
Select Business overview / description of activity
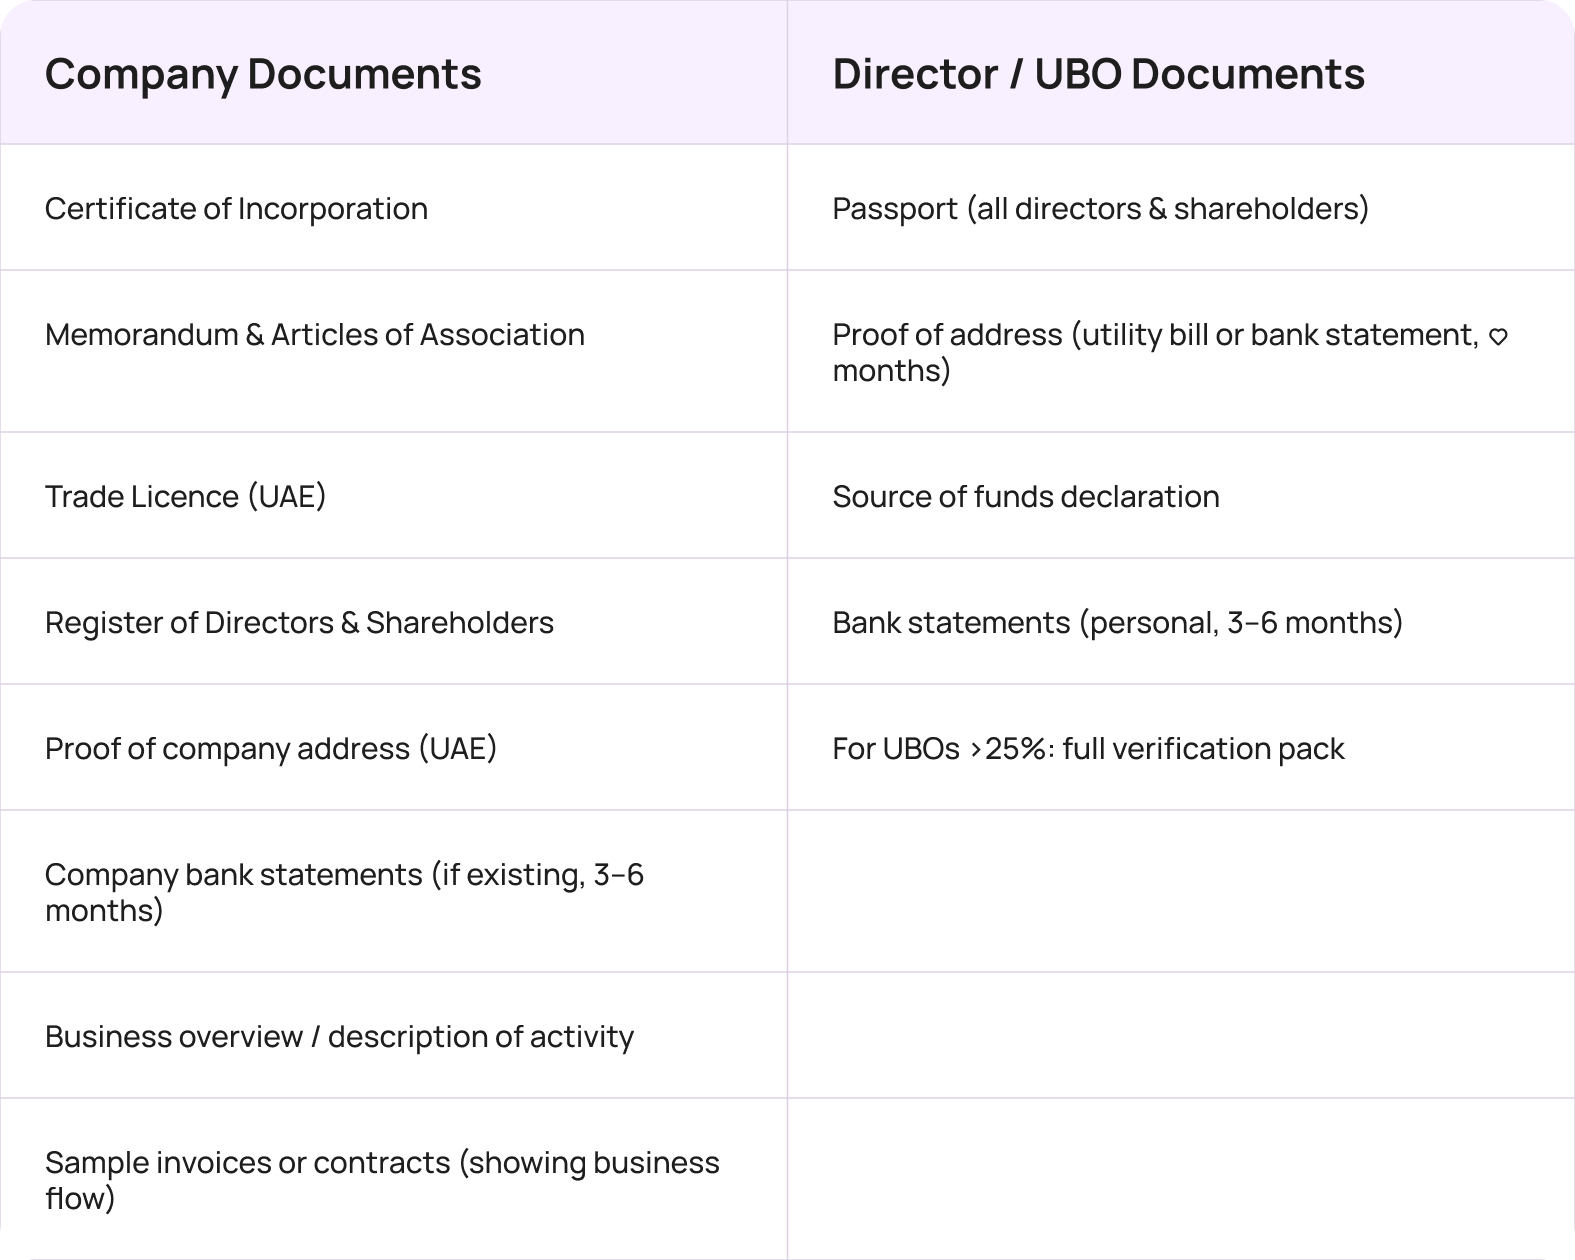(x=339, y=1036)
